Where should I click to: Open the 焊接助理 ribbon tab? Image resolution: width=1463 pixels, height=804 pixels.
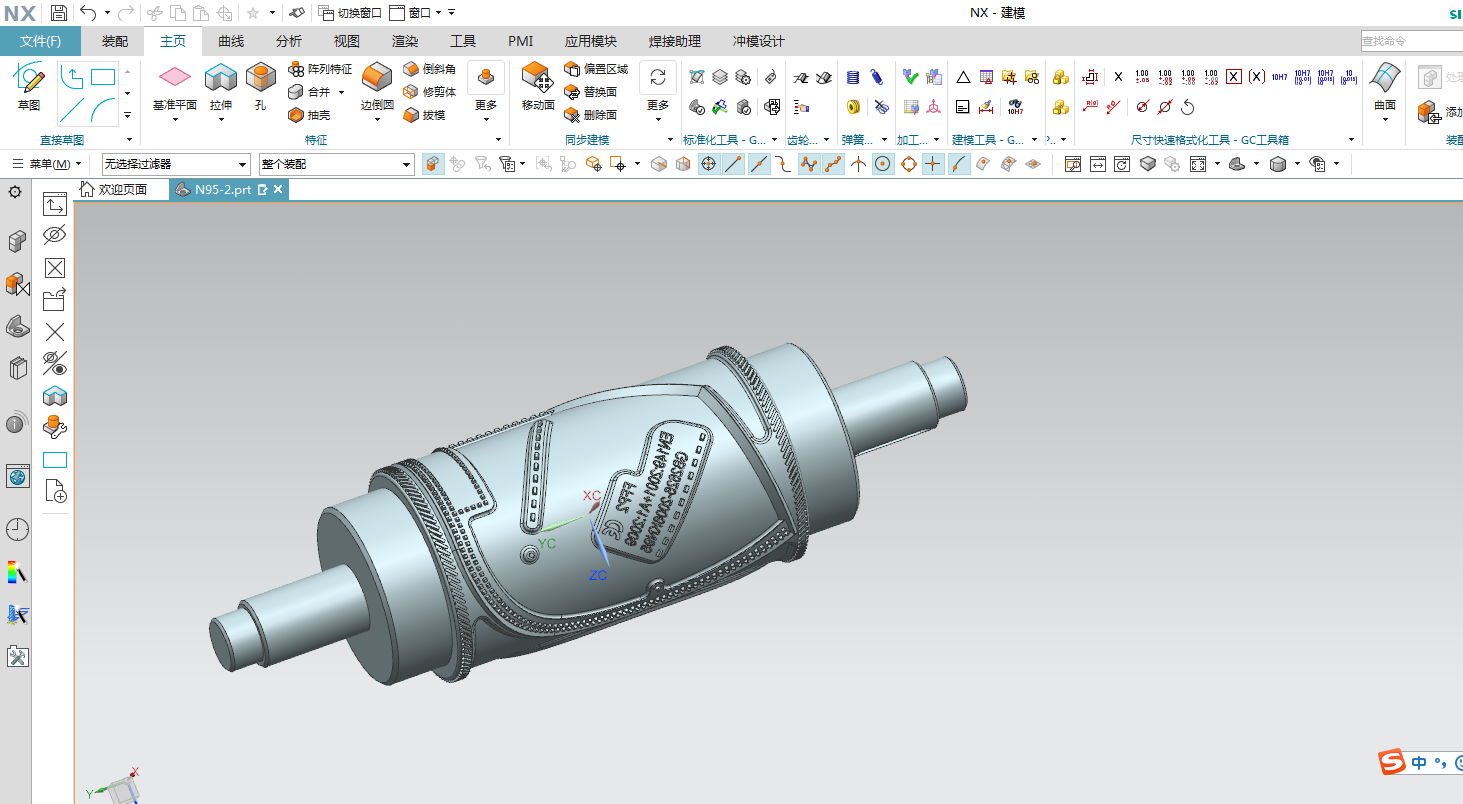coord(675,41)
